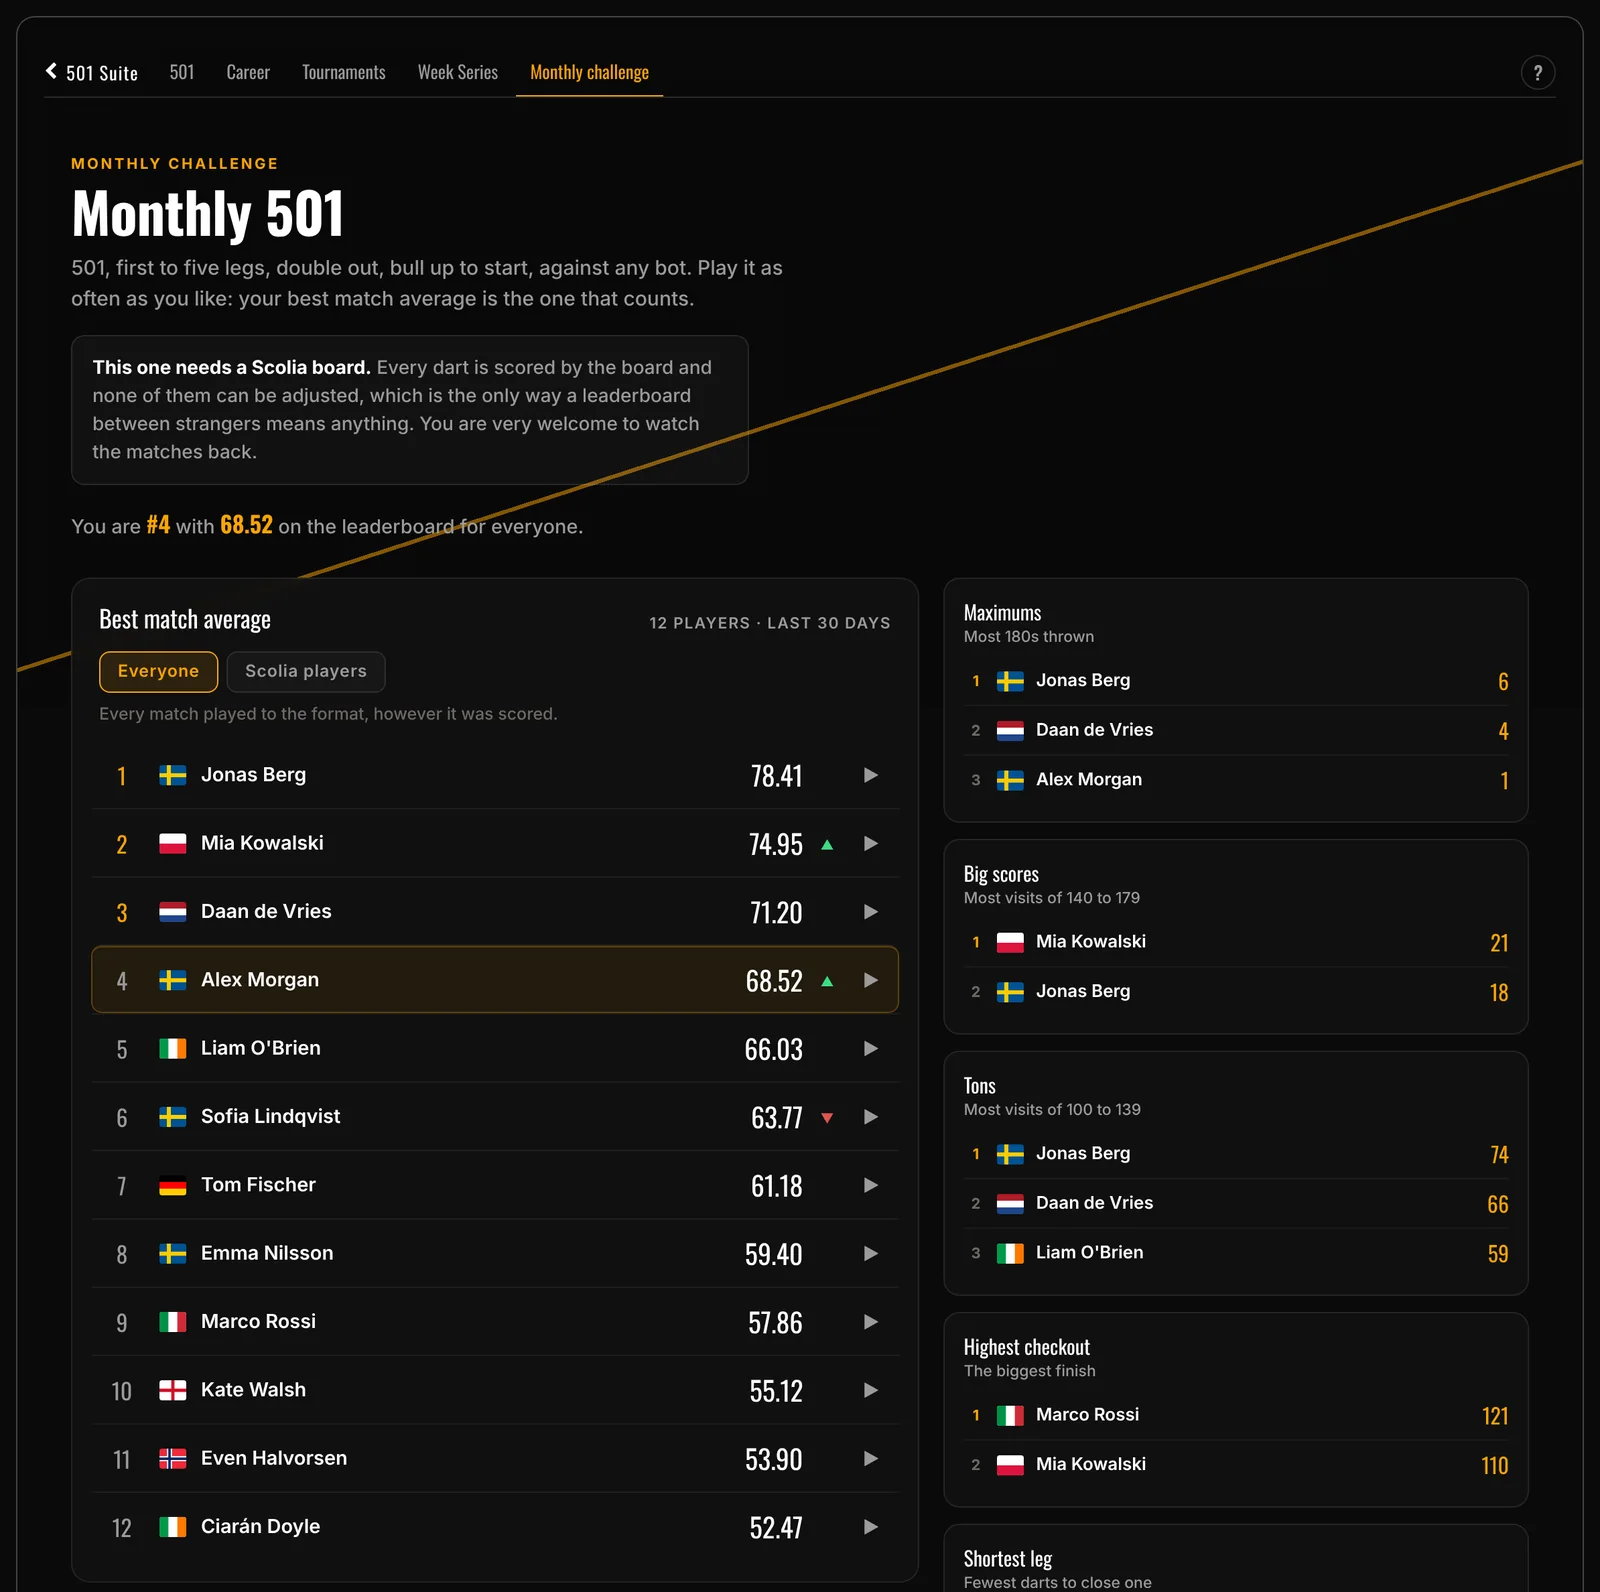Click the #4 rank in summary line
This screenshot has width=1600, height=1592.
click(158, 525)
